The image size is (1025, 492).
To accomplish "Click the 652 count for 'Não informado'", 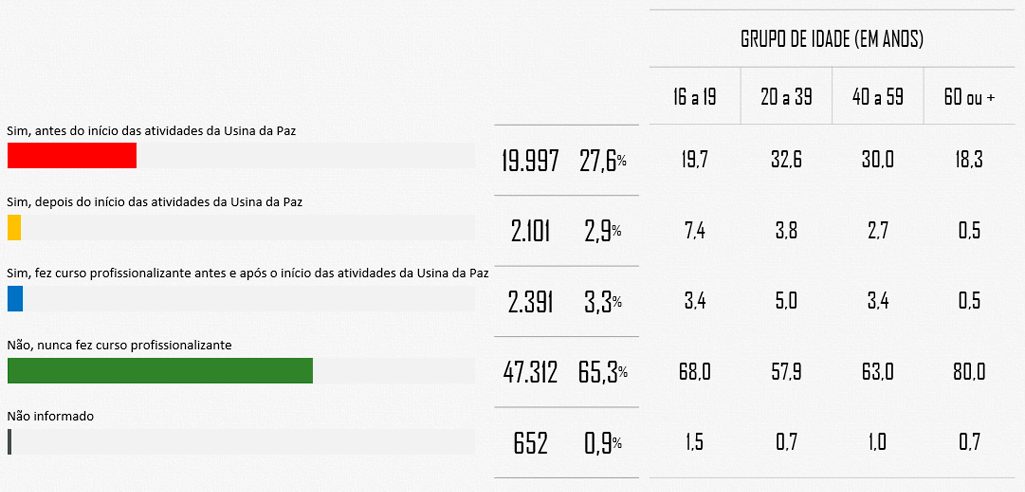I will (530, 444).
